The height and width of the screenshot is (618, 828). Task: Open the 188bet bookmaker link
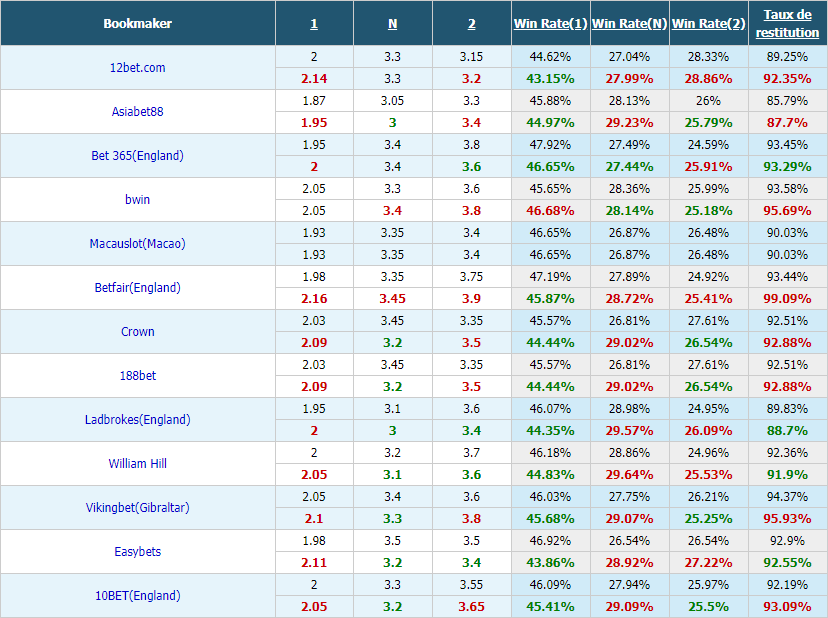[x=137, y=376]
